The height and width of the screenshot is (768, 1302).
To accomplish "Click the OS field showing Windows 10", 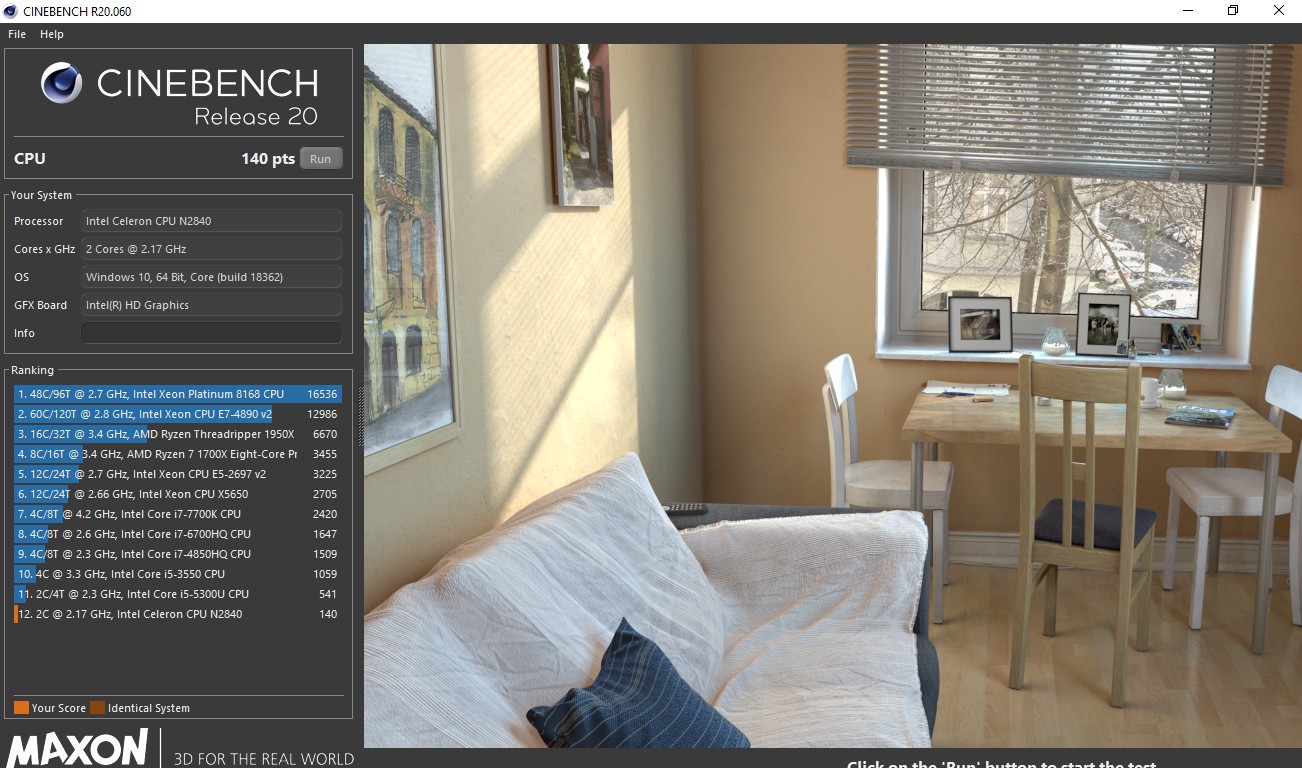I will [211, 277].
